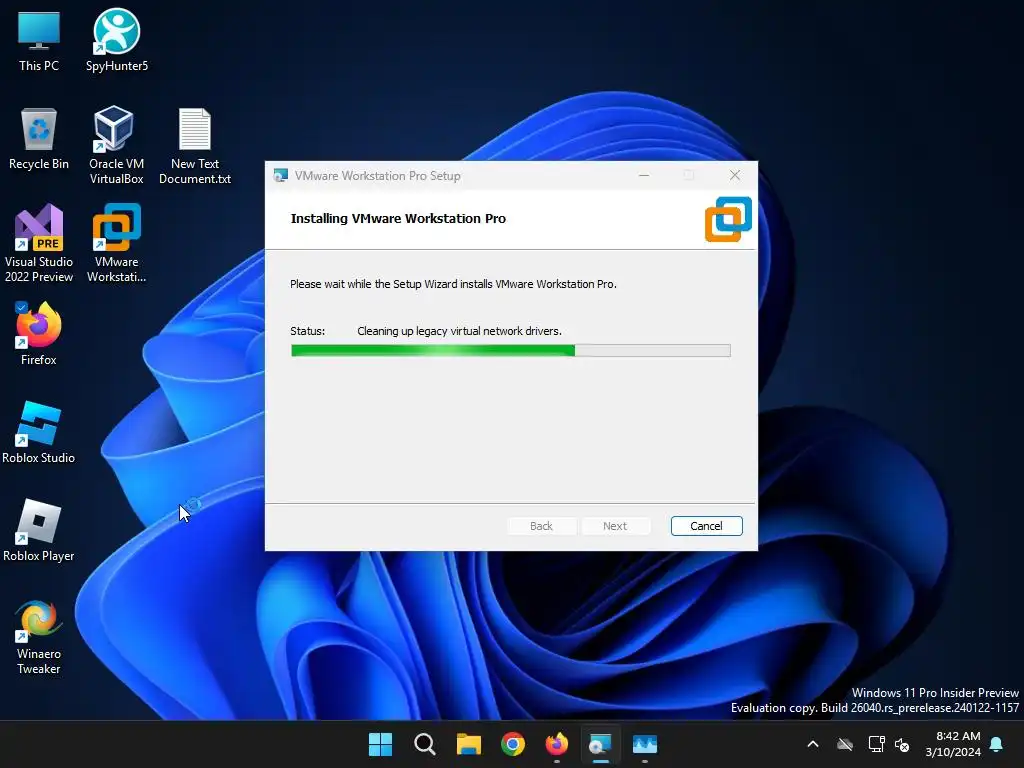Click the installation progress bar
This screenshot has width=1024, height=768.
tap(511, 351)
